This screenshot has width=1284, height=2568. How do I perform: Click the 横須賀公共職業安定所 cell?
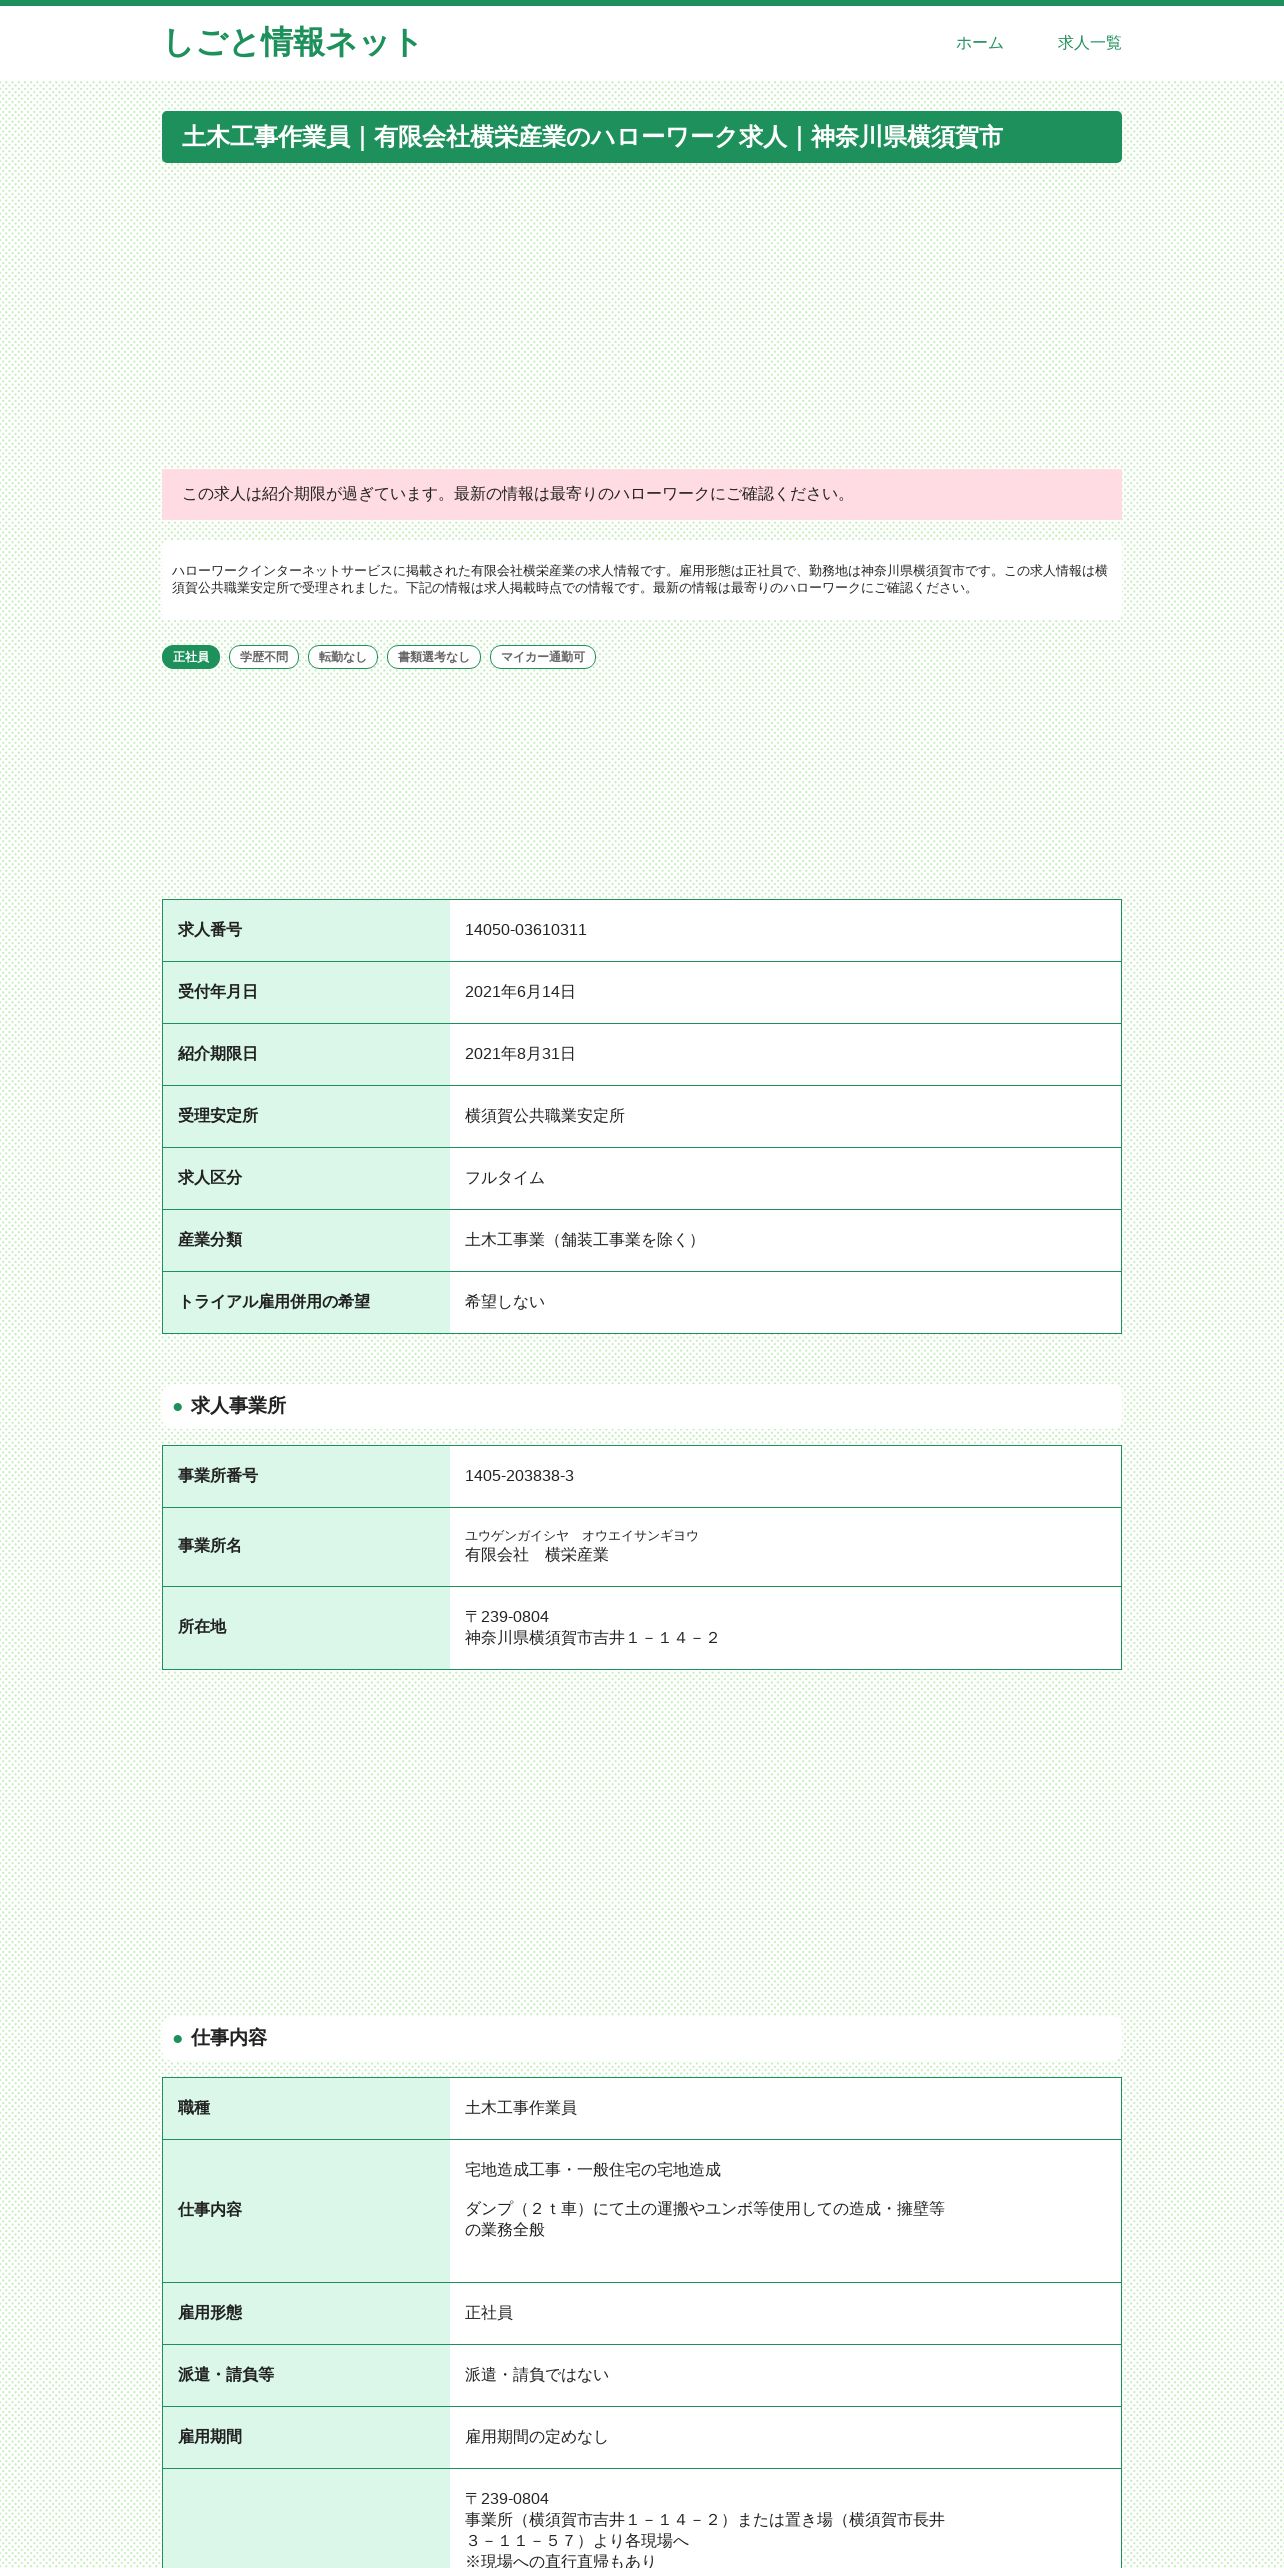tap(785, 1116)
